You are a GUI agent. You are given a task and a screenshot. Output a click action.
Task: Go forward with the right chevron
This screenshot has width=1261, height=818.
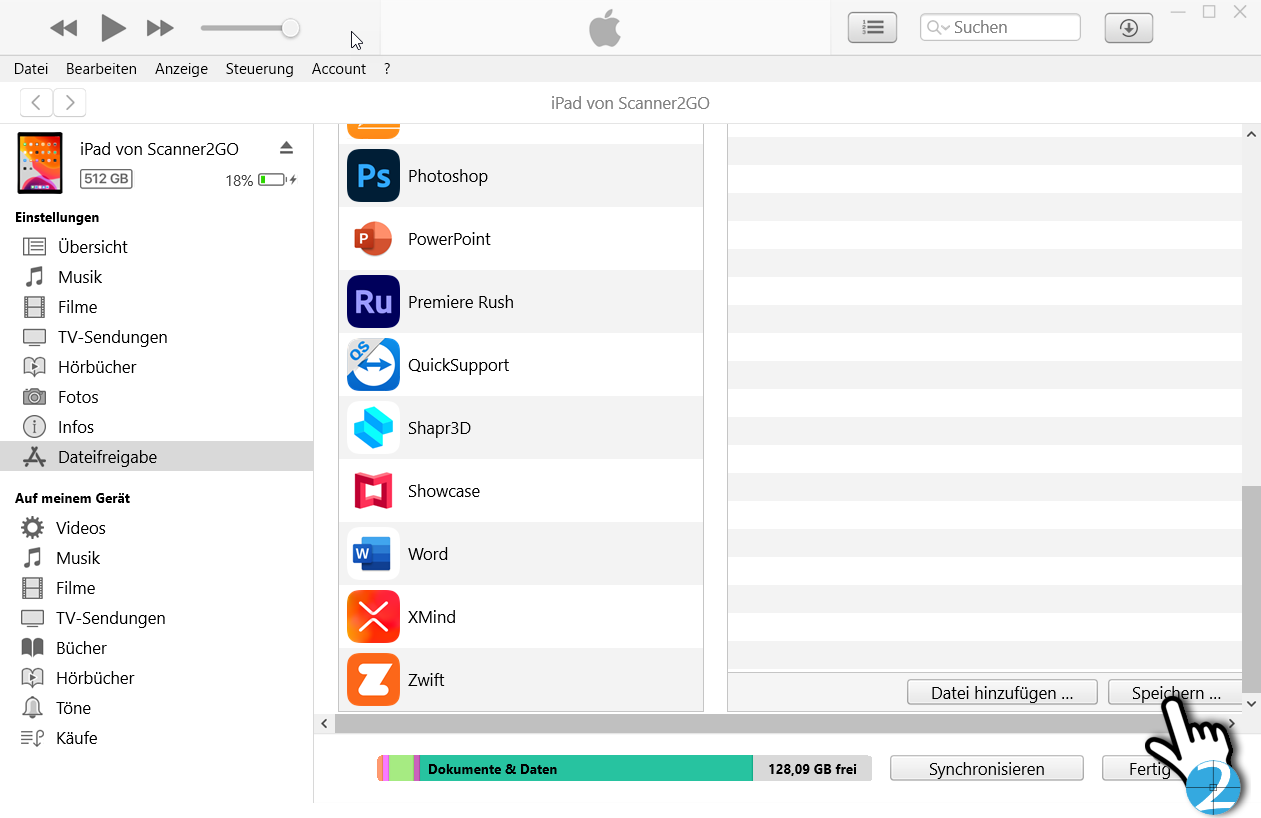pos(70,102)
